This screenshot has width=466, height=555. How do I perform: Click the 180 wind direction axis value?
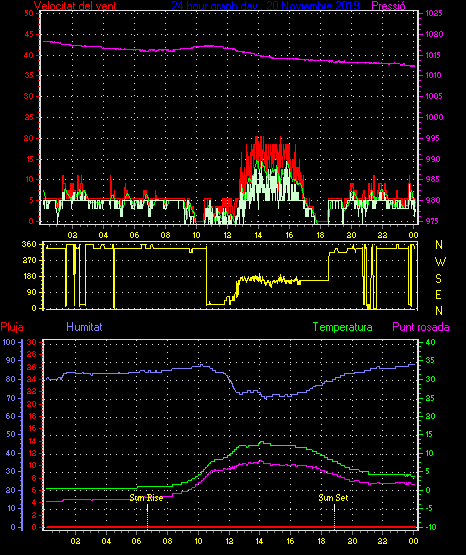(x=29, y=276)
